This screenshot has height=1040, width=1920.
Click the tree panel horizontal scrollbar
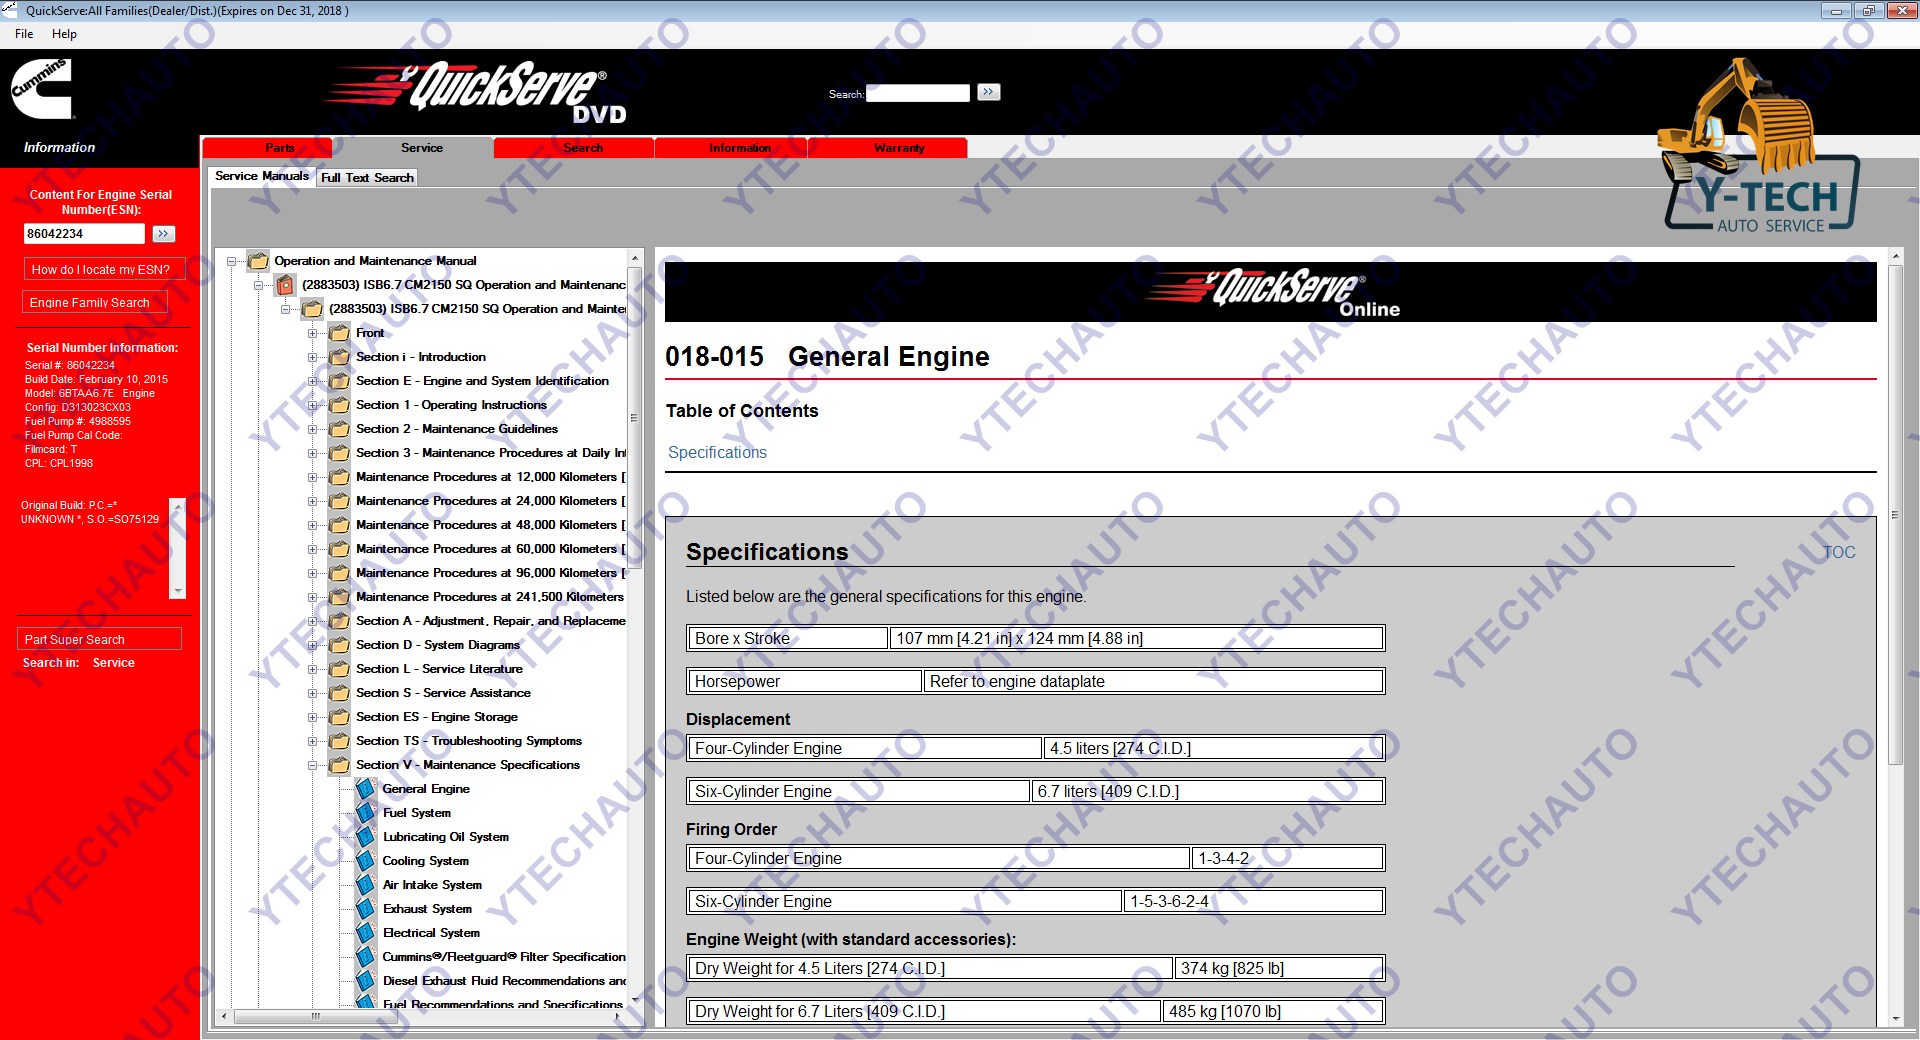click(x=315, y=1016)
